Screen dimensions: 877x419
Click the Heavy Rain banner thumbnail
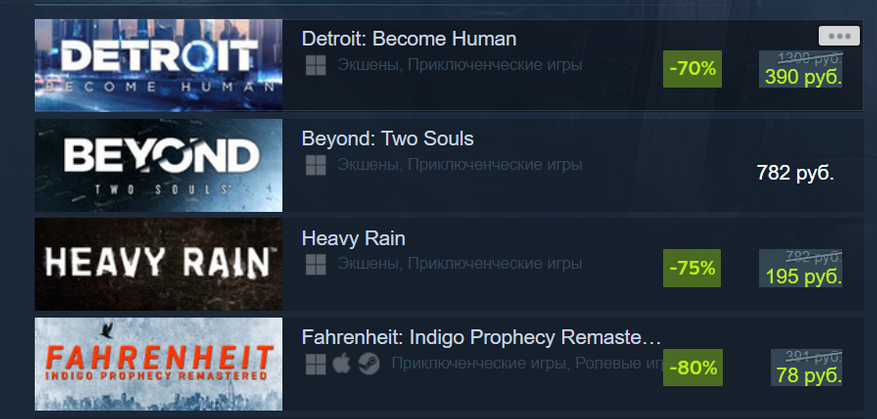pos(158,265)
